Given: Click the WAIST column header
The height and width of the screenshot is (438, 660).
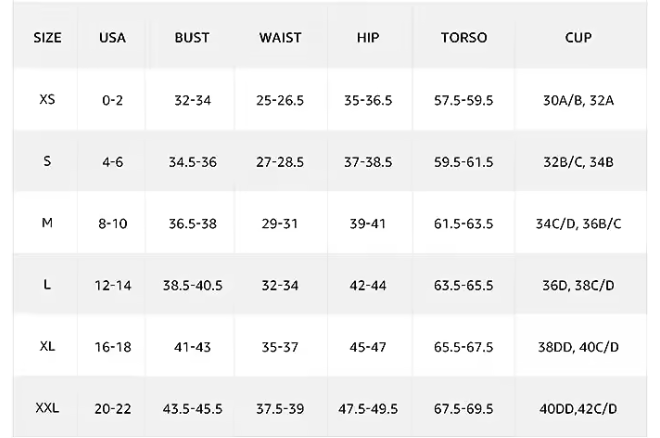Looking at the screenshot, I should [280, 38].
